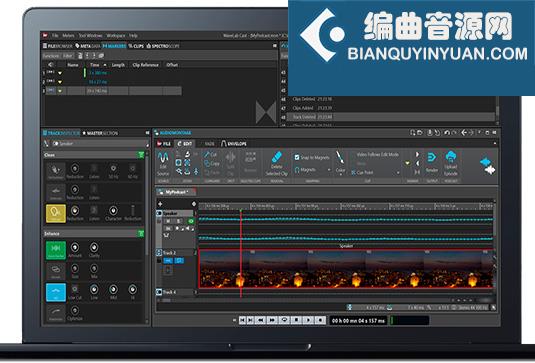The width and height of the screenshot is (535, 363).
Task: Click the Split Clip waveform icon
Action: click(231, 158)
